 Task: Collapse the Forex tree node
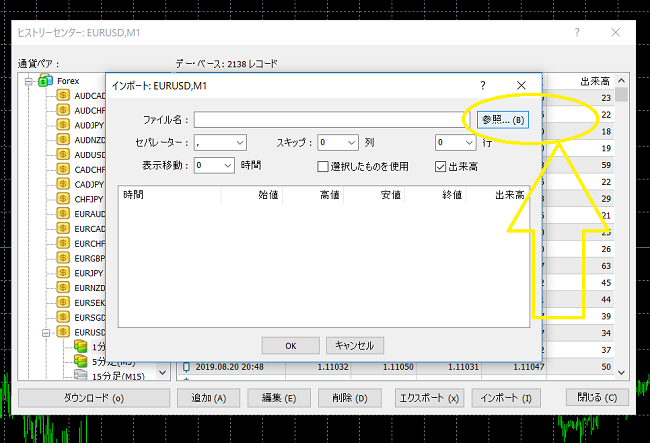(30, 81)
